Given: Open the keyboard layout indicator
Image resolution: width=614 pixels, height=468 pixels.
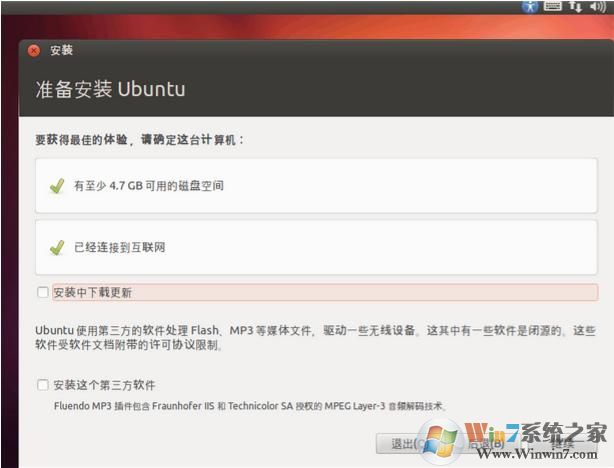Looking at the screenshot, I should click(x=552, y=5).
